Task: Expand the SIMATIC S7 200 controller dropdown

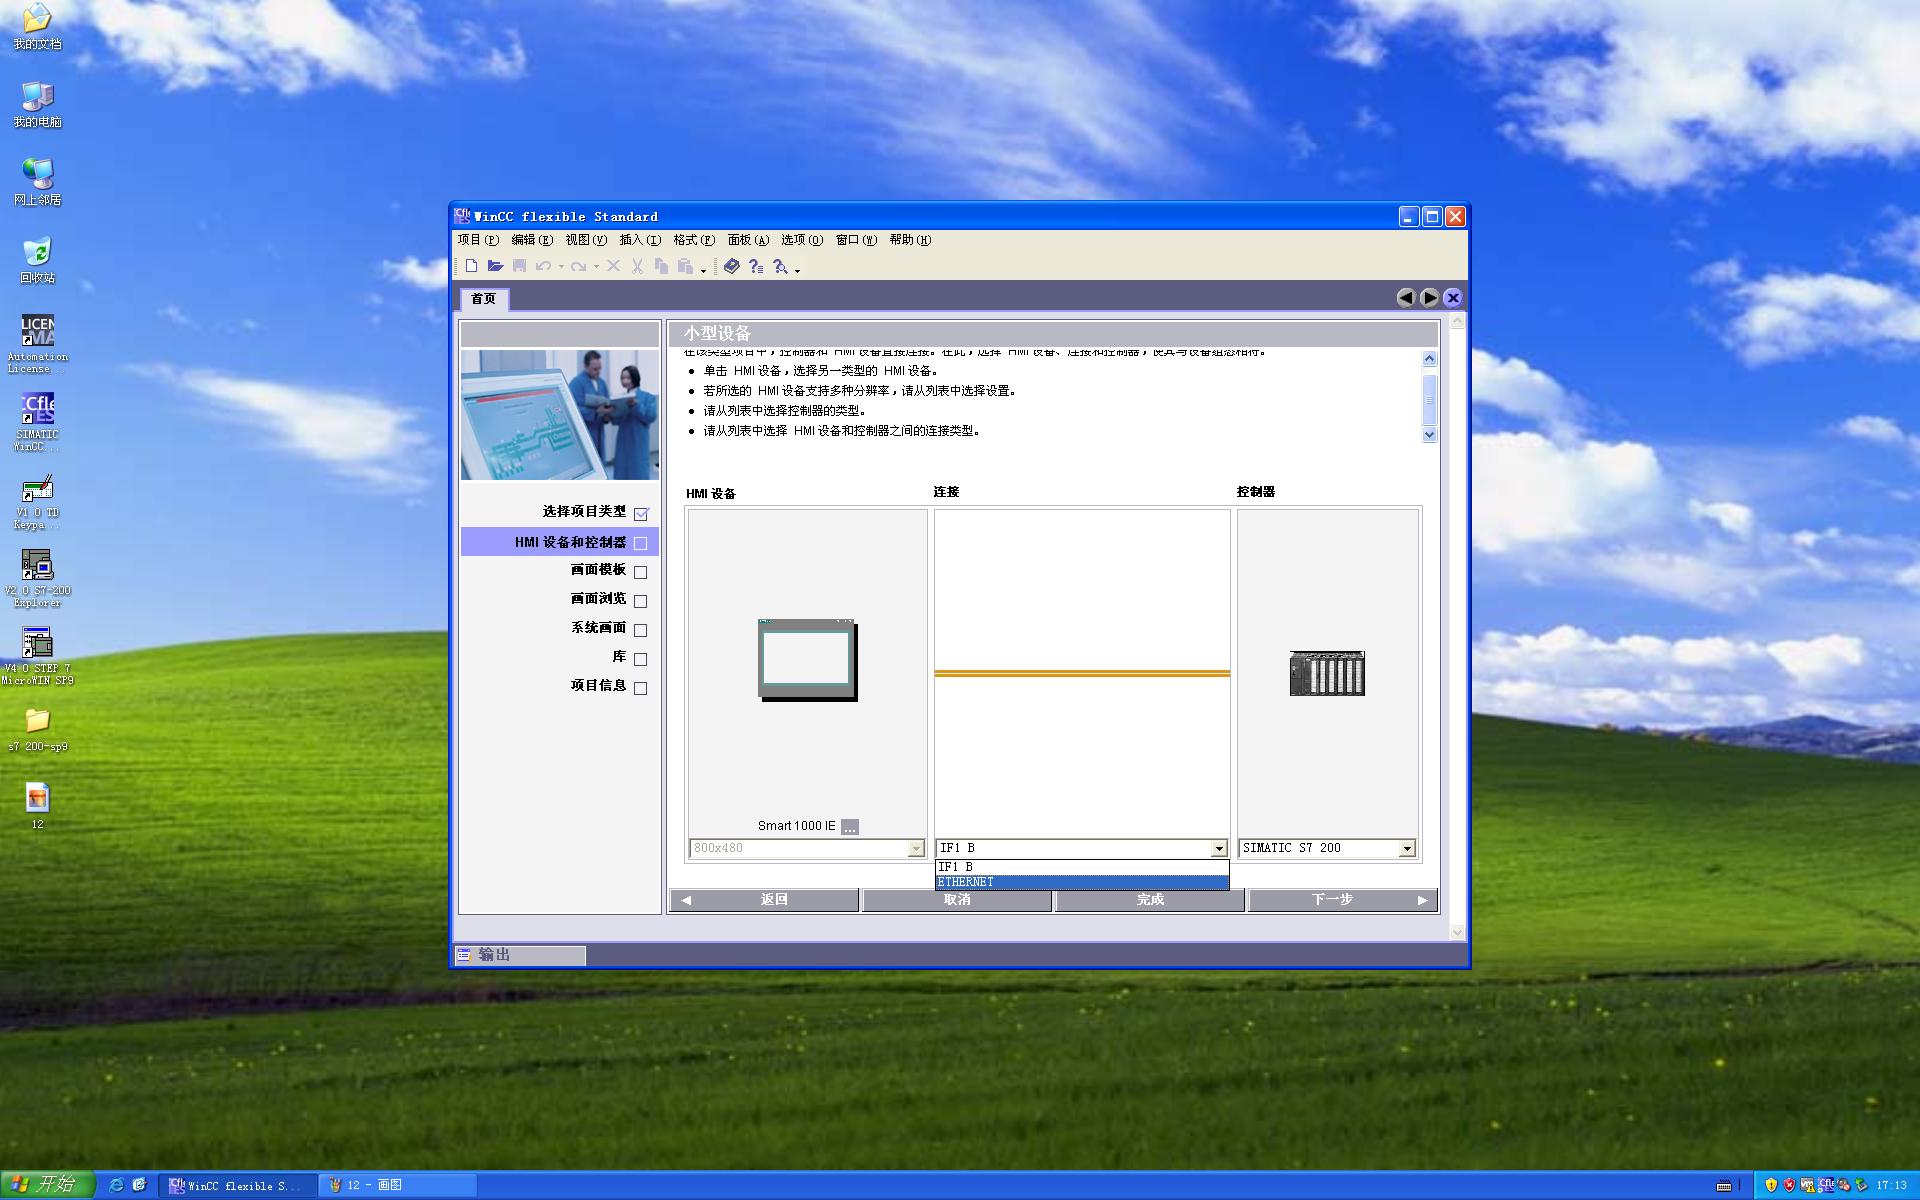Action: (x=1407, y=848)
